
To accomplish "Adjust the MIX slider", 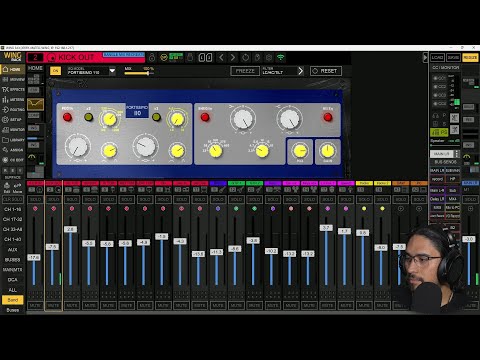I will [x=139, y=73].
